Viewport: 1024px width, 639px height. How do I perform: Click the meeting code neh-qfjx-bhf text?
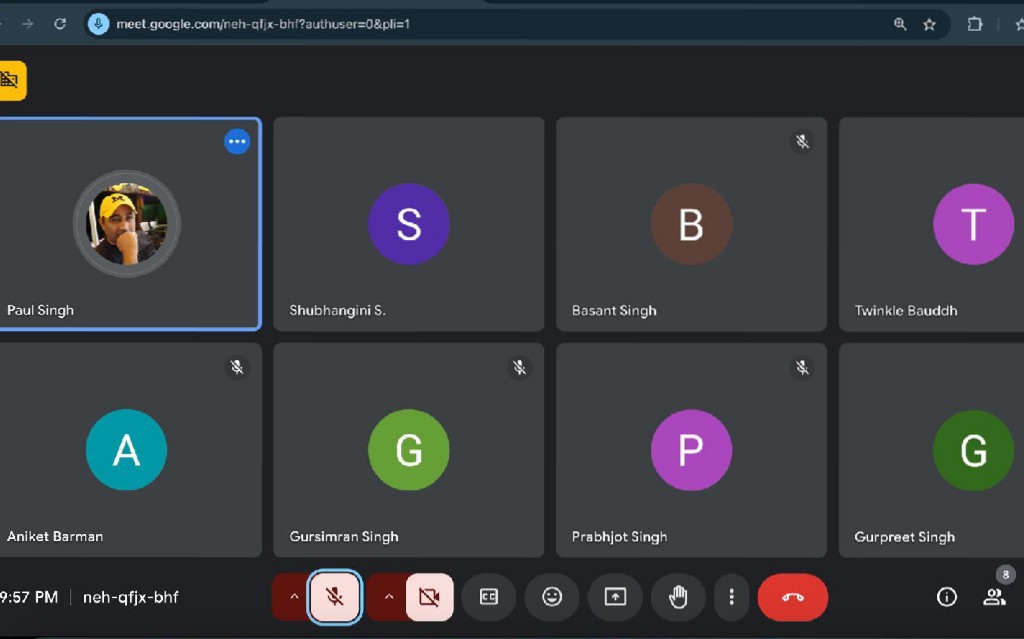pyautogui.click(x=131, y=597)
